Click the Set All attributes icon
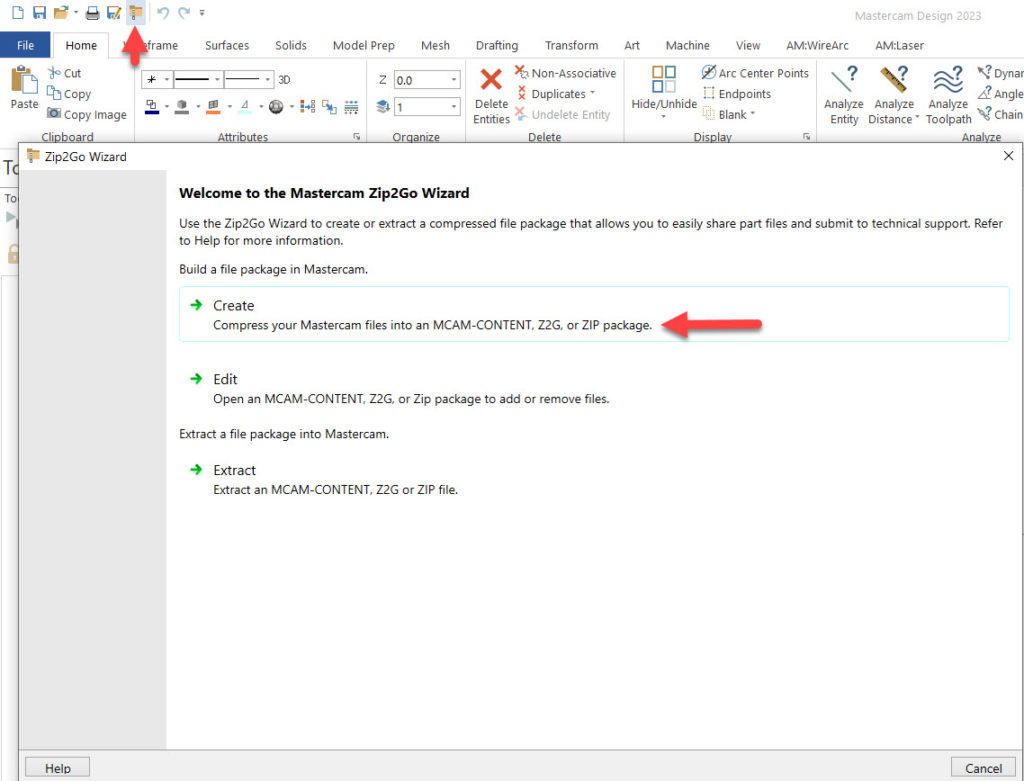This screenshot has width=1024, height=781. (308, 106)
